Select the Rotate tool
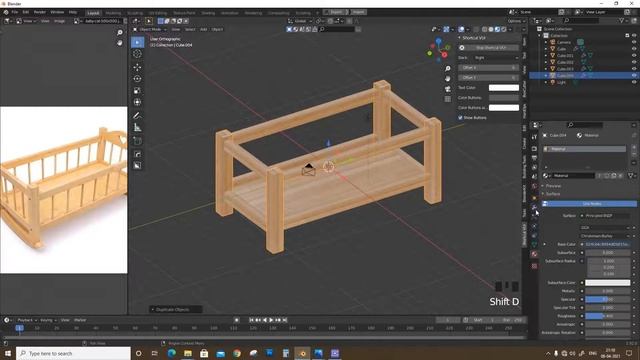 pyautogui.click(x=138, y=79)
